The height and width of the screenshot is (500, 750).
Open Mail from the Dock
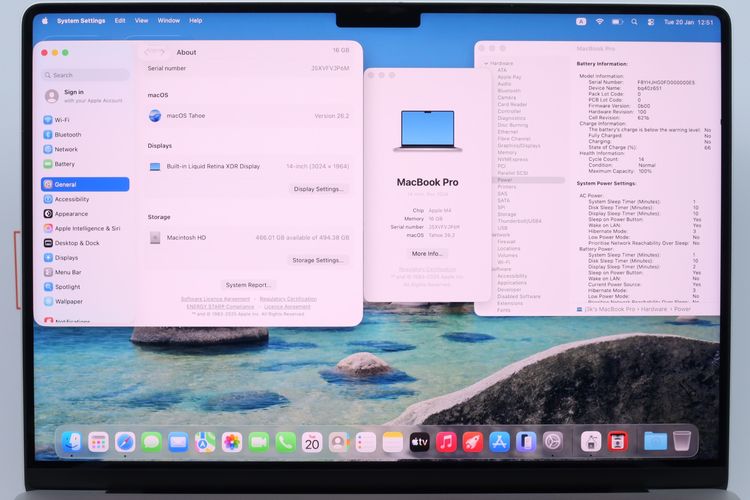click(178, 442)
